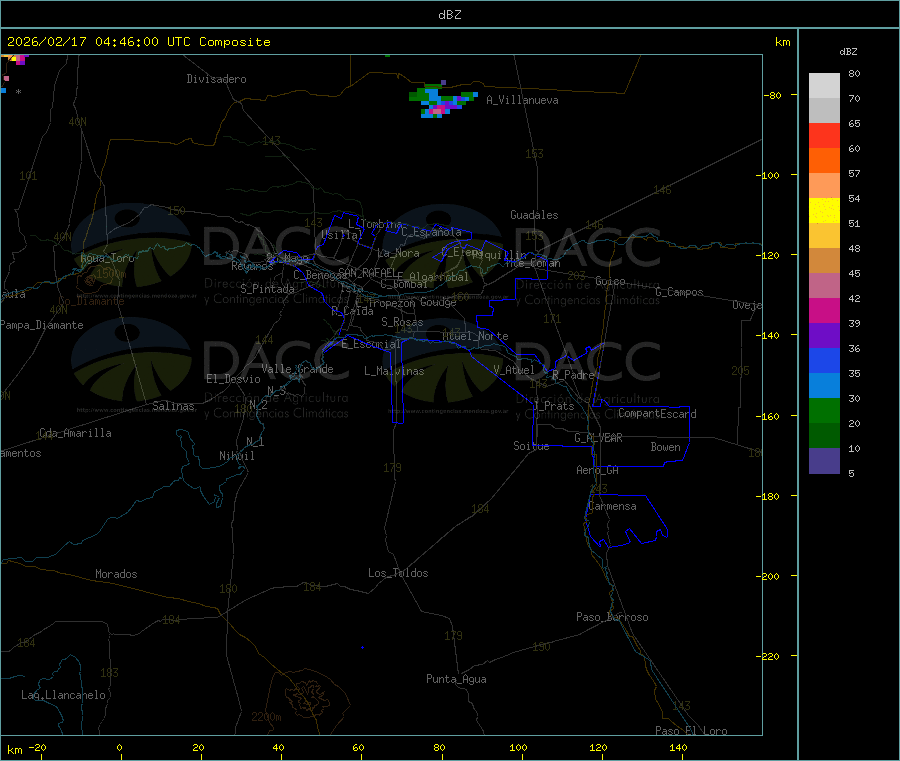Click the C_Española map label
Screen dimensions: 900x761
pyautogui.click(x=432, y=232)
